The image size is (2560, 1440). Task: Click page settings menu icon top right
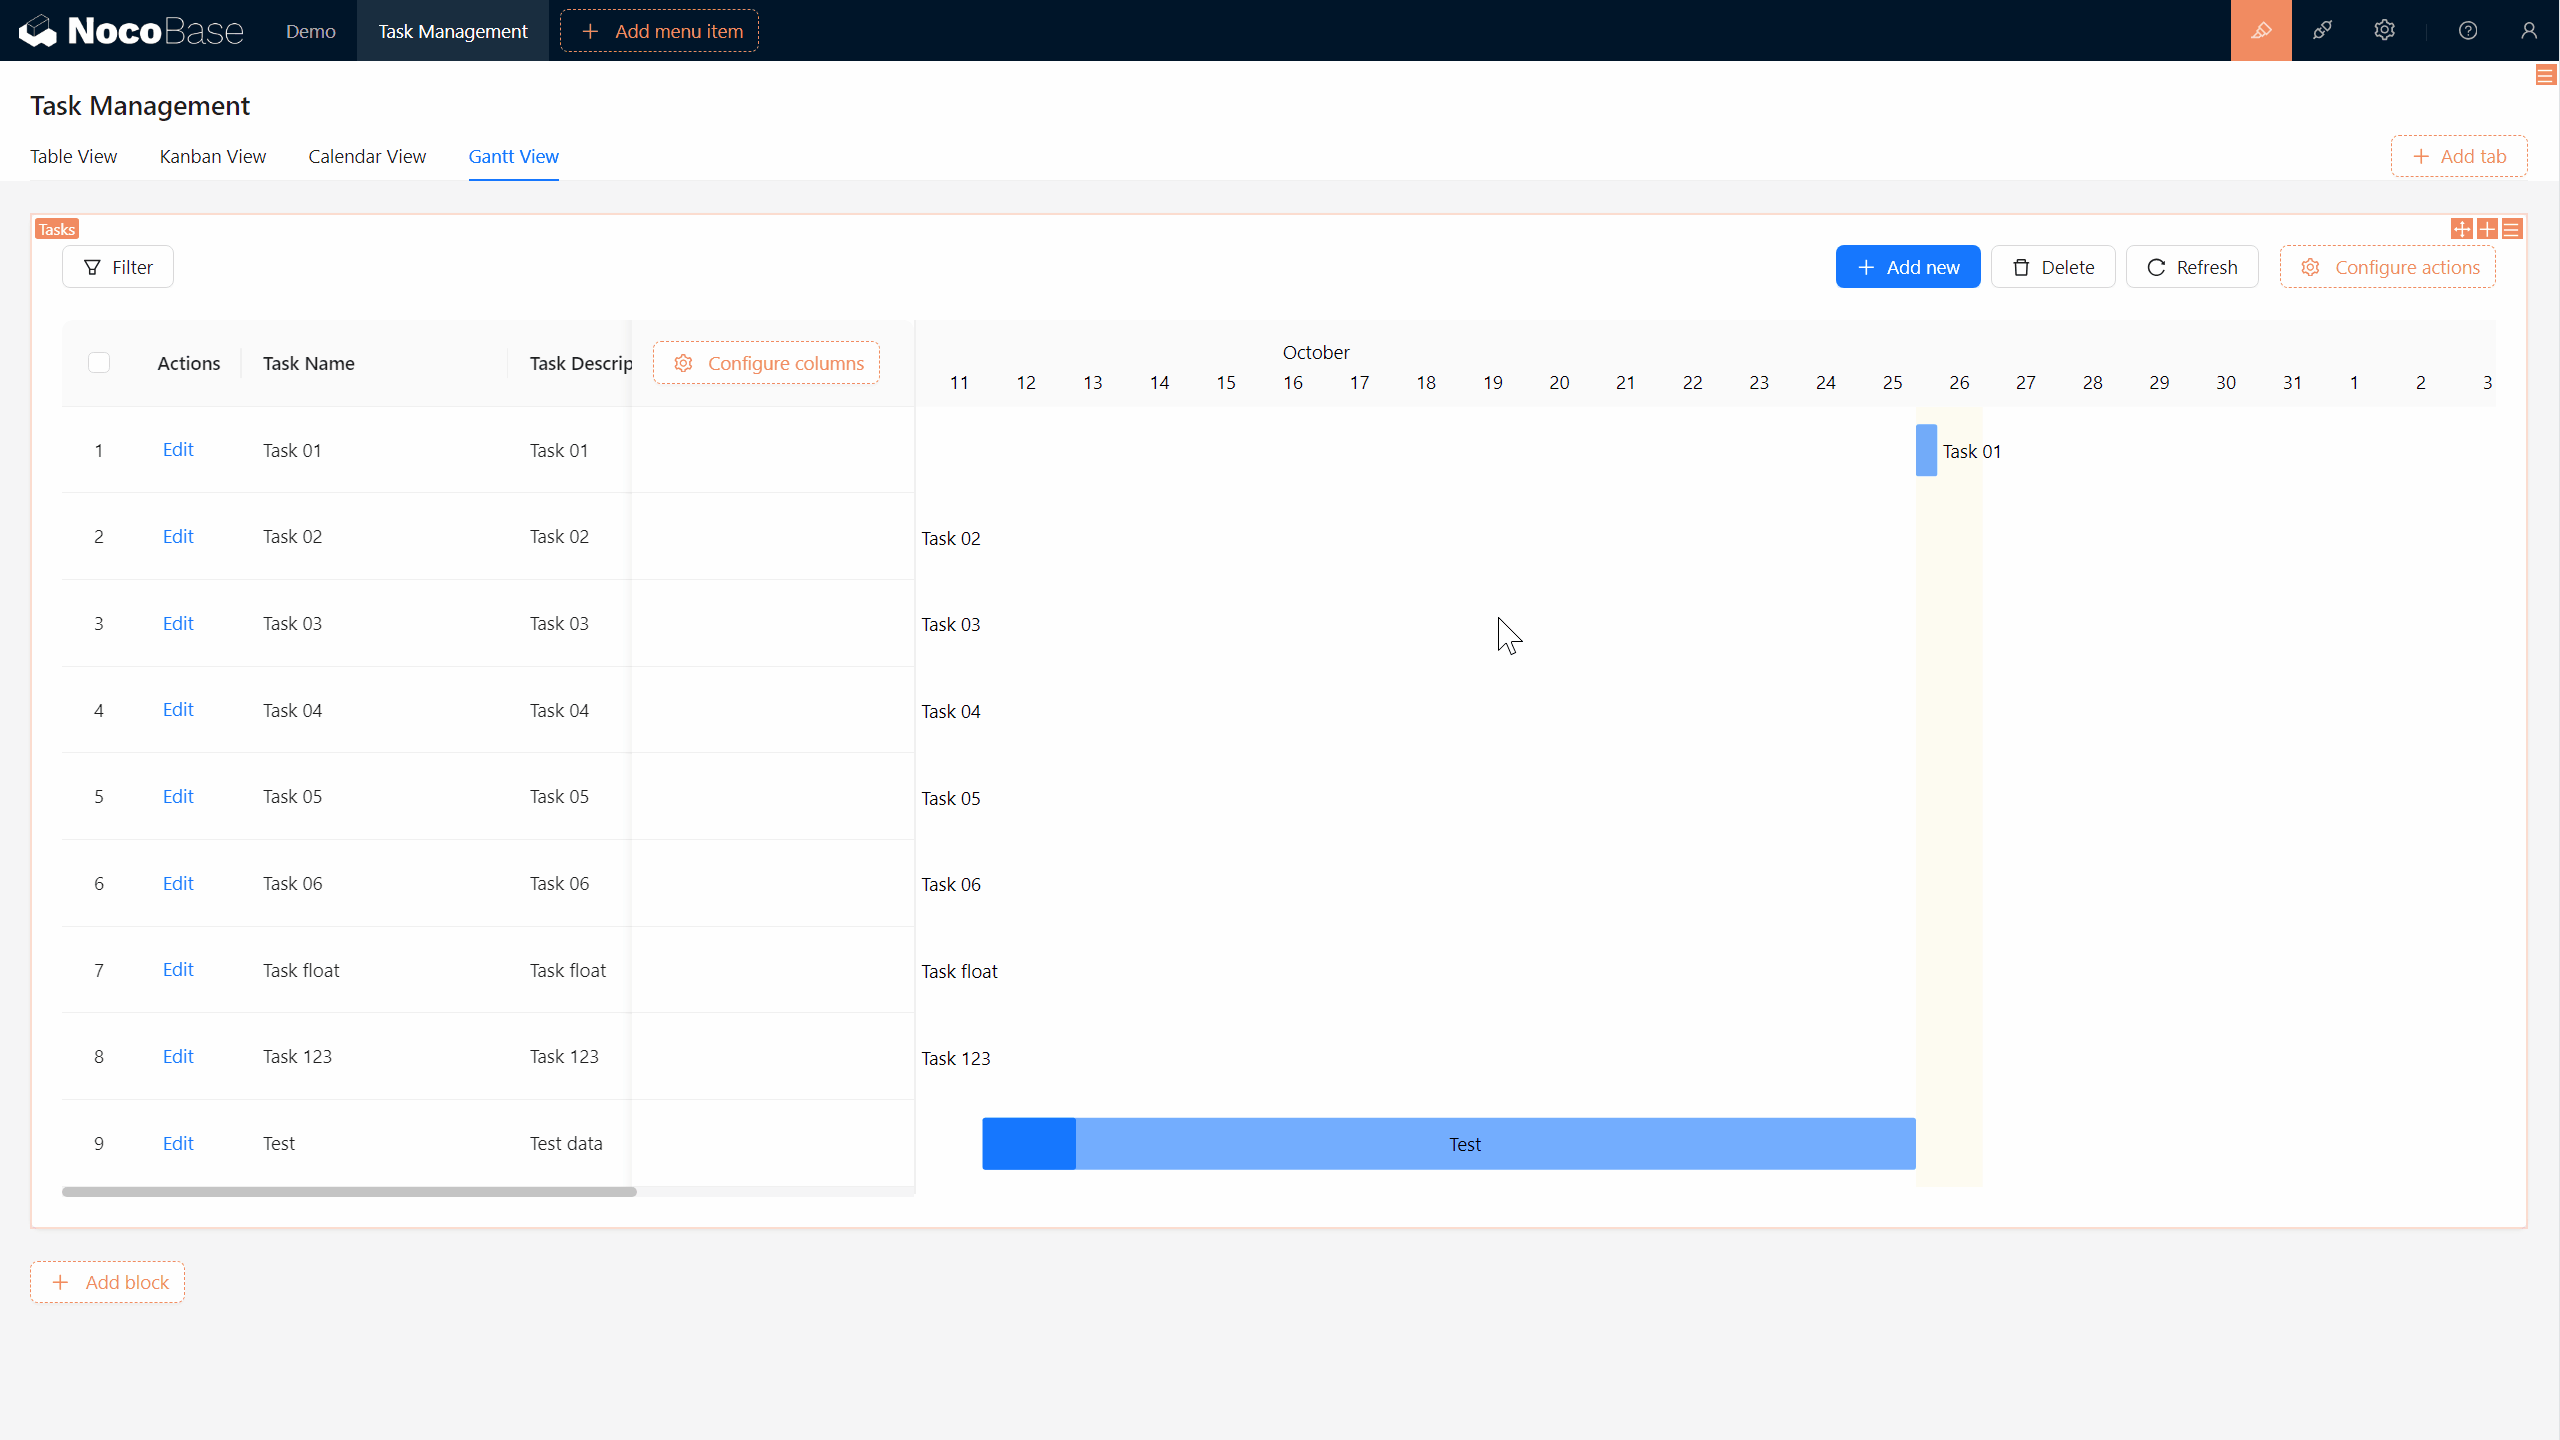click(2546, 76)
